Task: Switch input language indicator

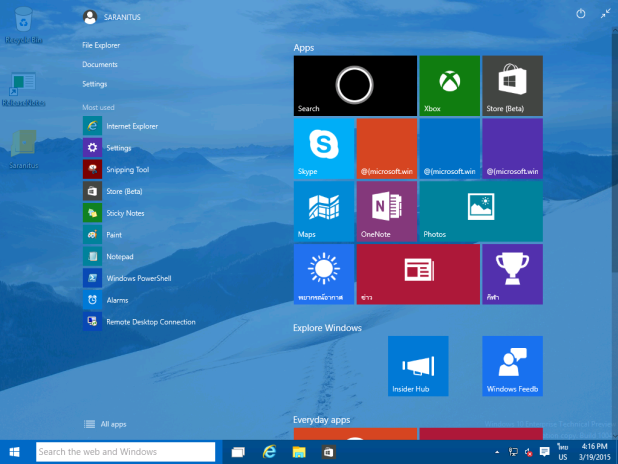Action: [x=563, y=452]
